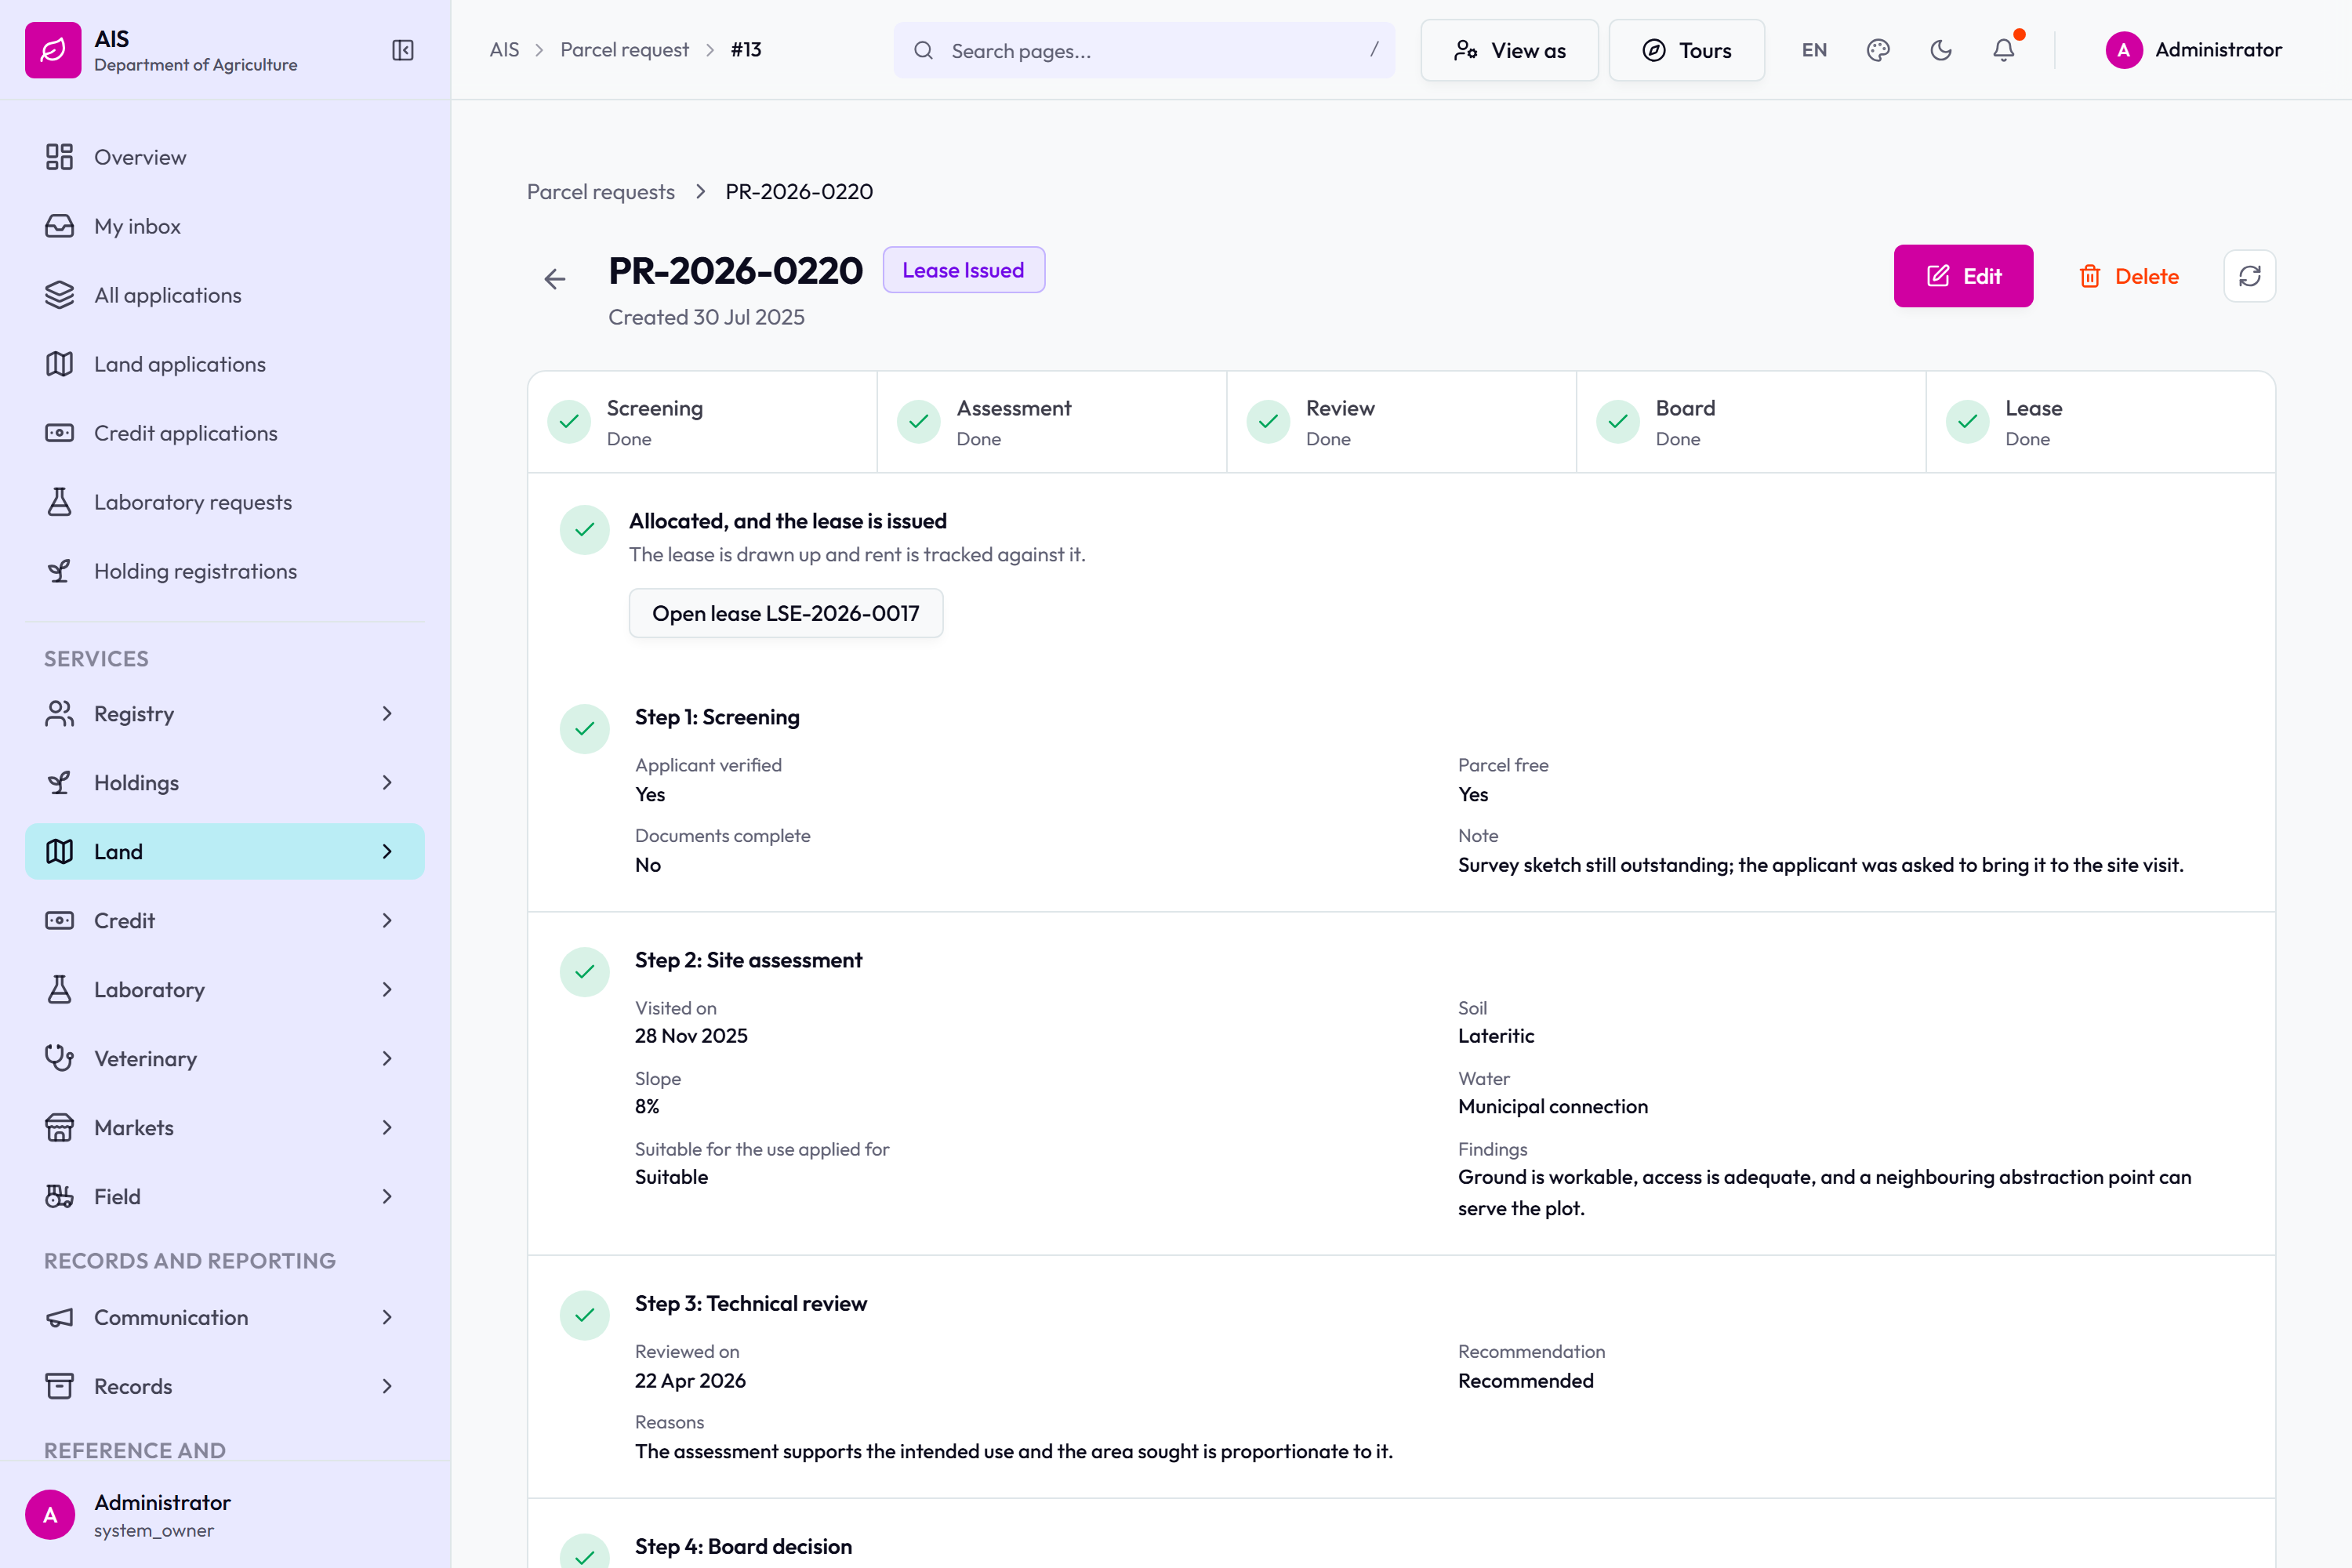Screen dimensions: 2352x1568
Task: Click the AIS leaf logo
Action: tap(53, 50)
